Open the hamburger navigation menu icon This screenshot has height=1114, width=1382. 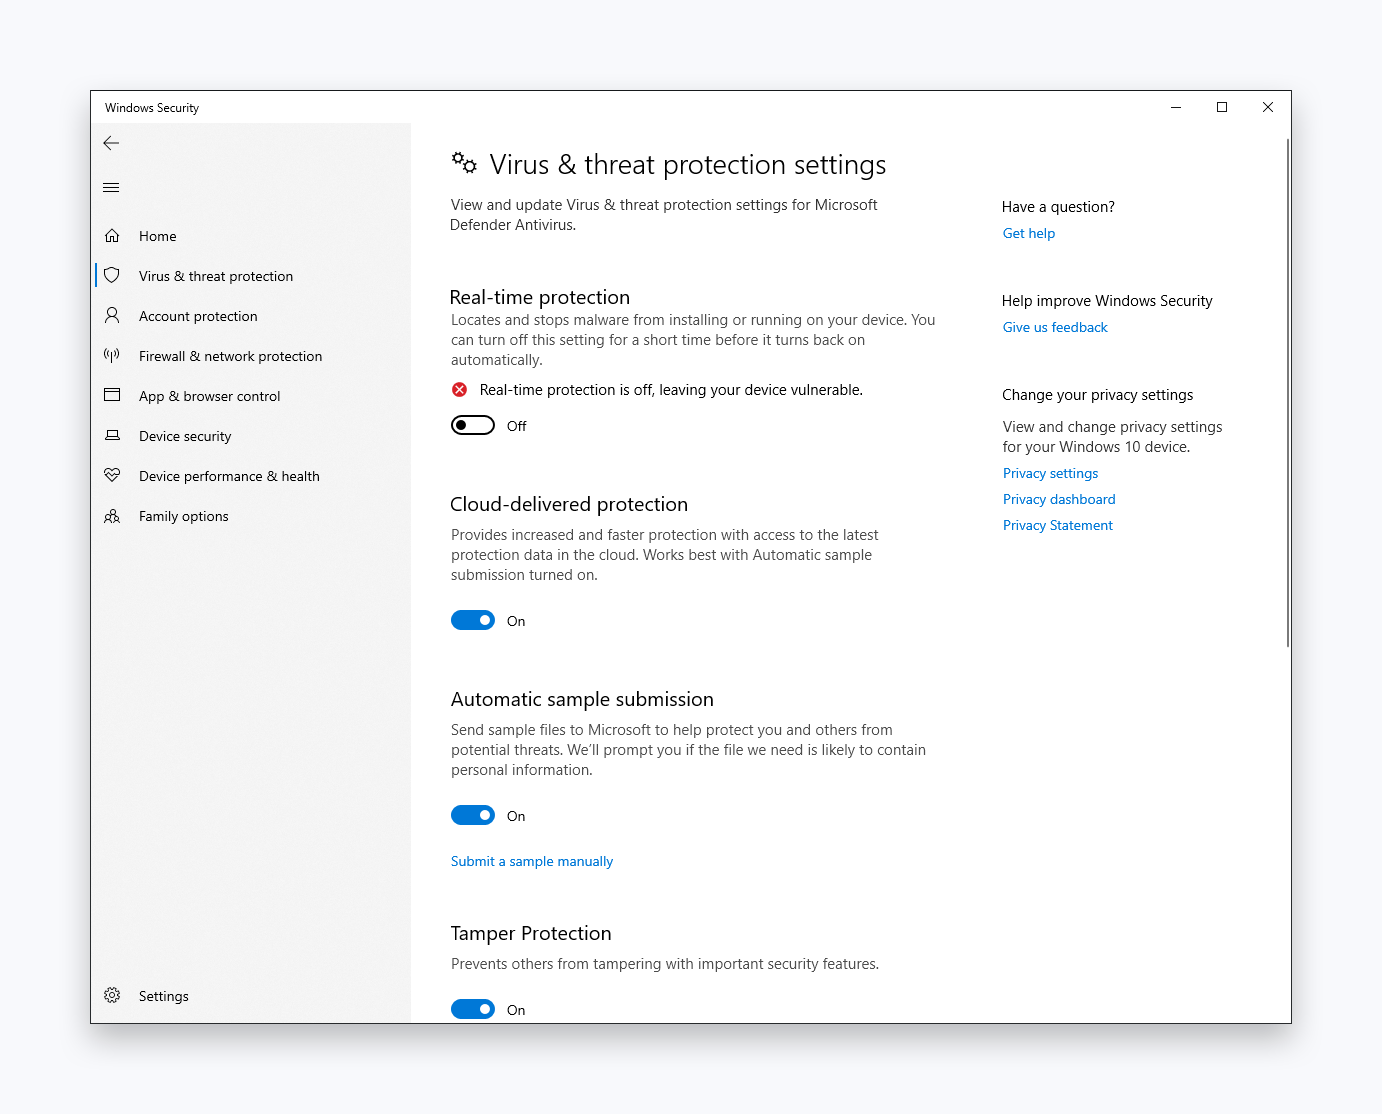pos(111,187)
